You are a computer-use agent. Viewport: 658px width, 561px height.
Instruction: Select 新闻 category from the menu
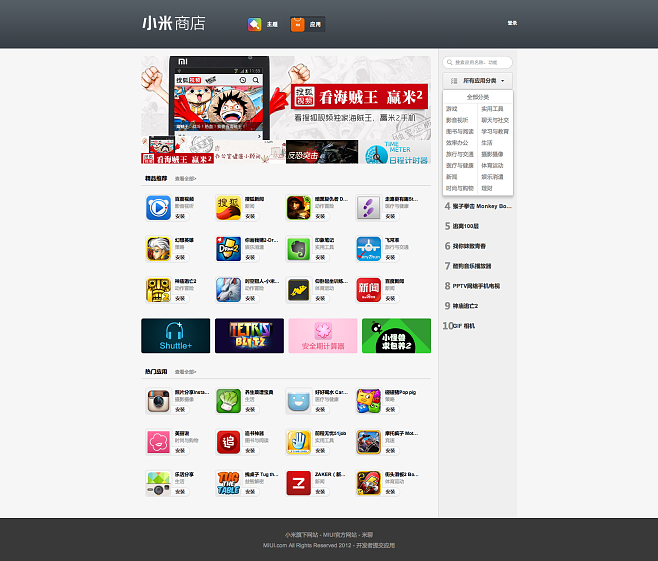[452, 177]
